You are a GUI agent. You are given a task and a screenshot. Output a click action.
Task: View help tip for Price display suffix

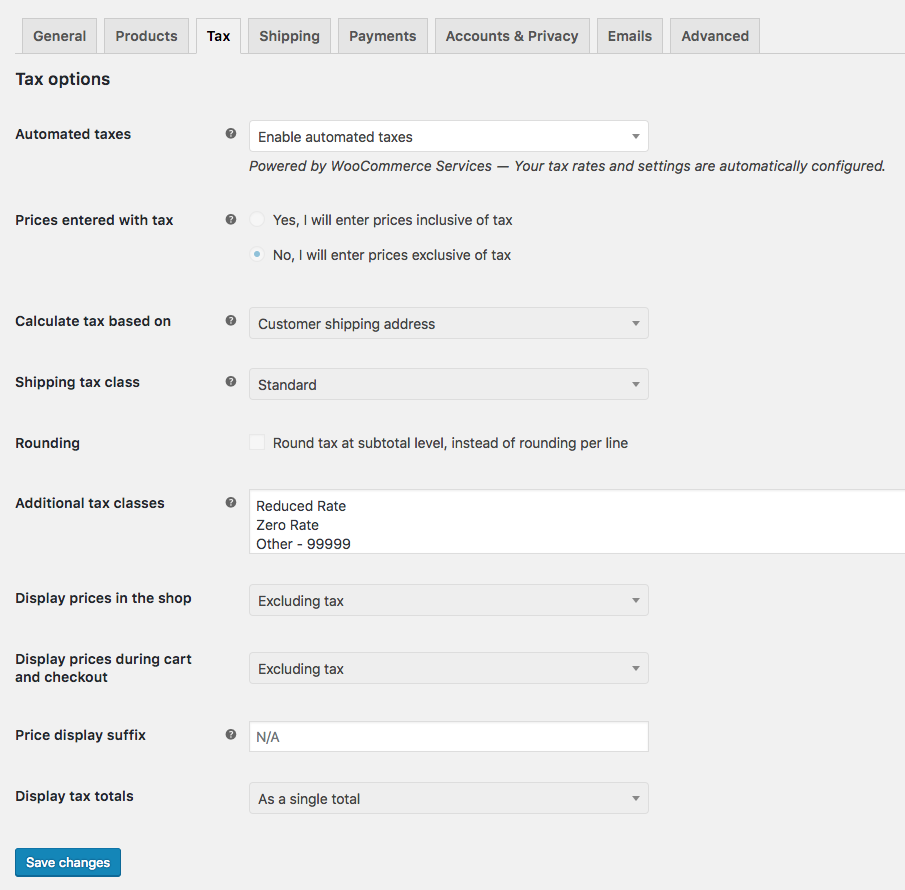pyautogui.click(x=231, y=734)
